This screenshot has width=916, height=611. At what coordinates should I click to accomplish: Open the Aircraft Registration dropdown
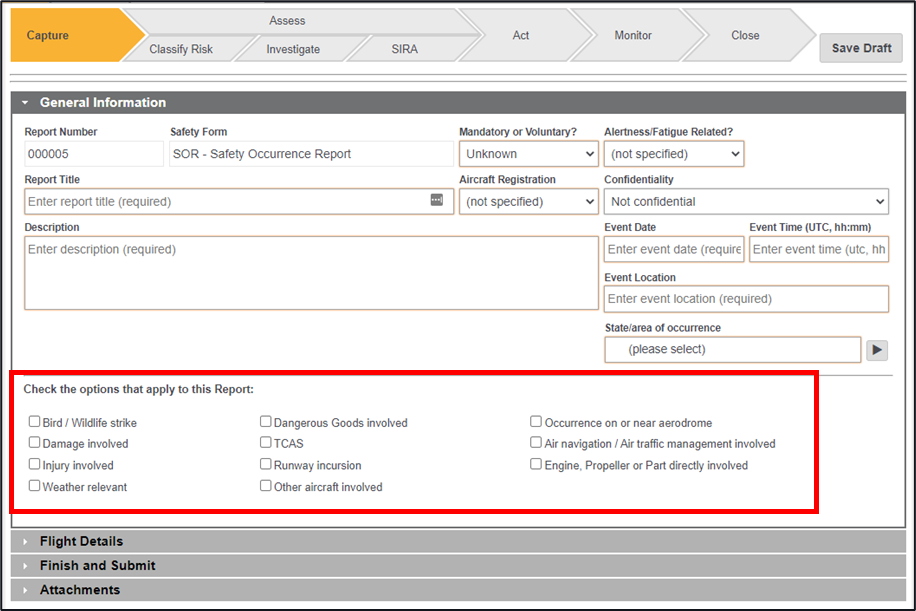(x=528, y=201)
